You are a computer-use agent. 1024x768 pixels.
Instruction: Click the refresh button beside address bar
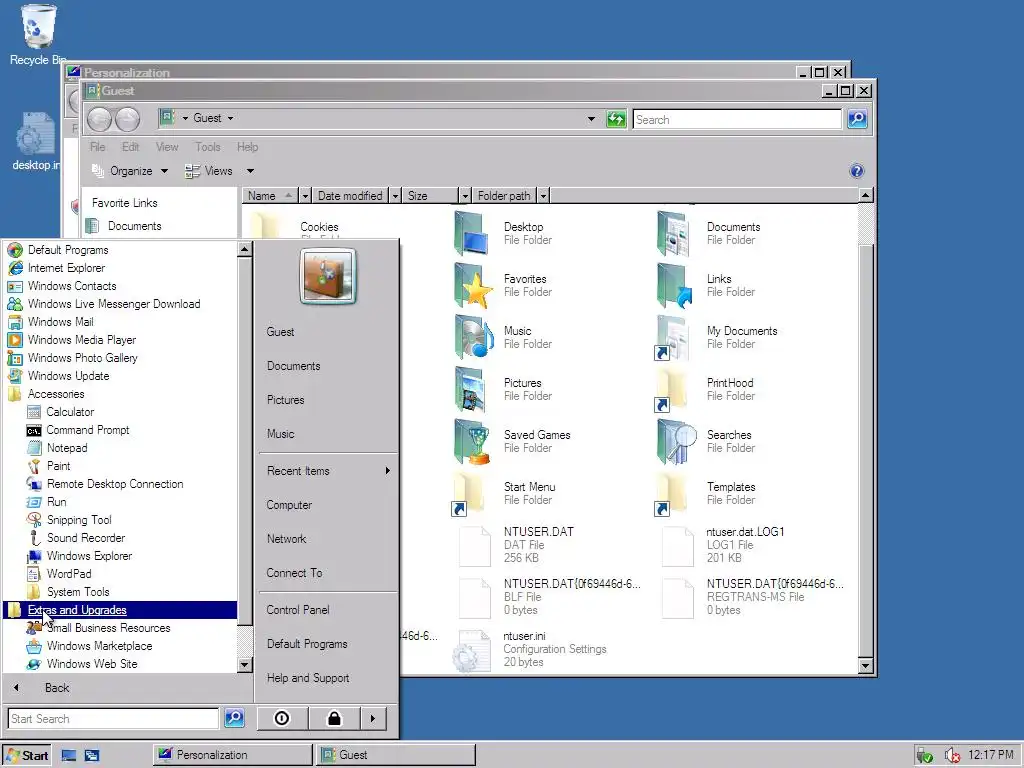pyautogui.click(x=615, y=119)
